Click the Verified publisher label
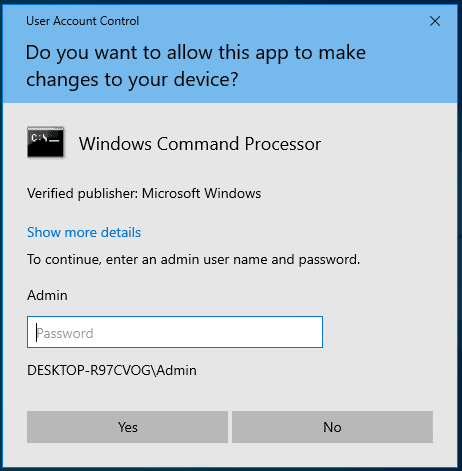Image resolution: width=462 pixels, height=471 pixels. click(82, 194)
